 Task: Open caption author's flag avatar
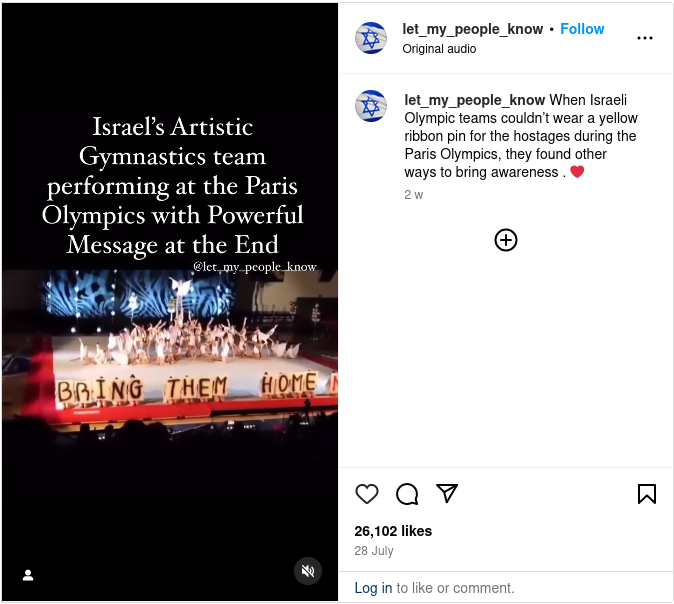[x=371, y=106]
